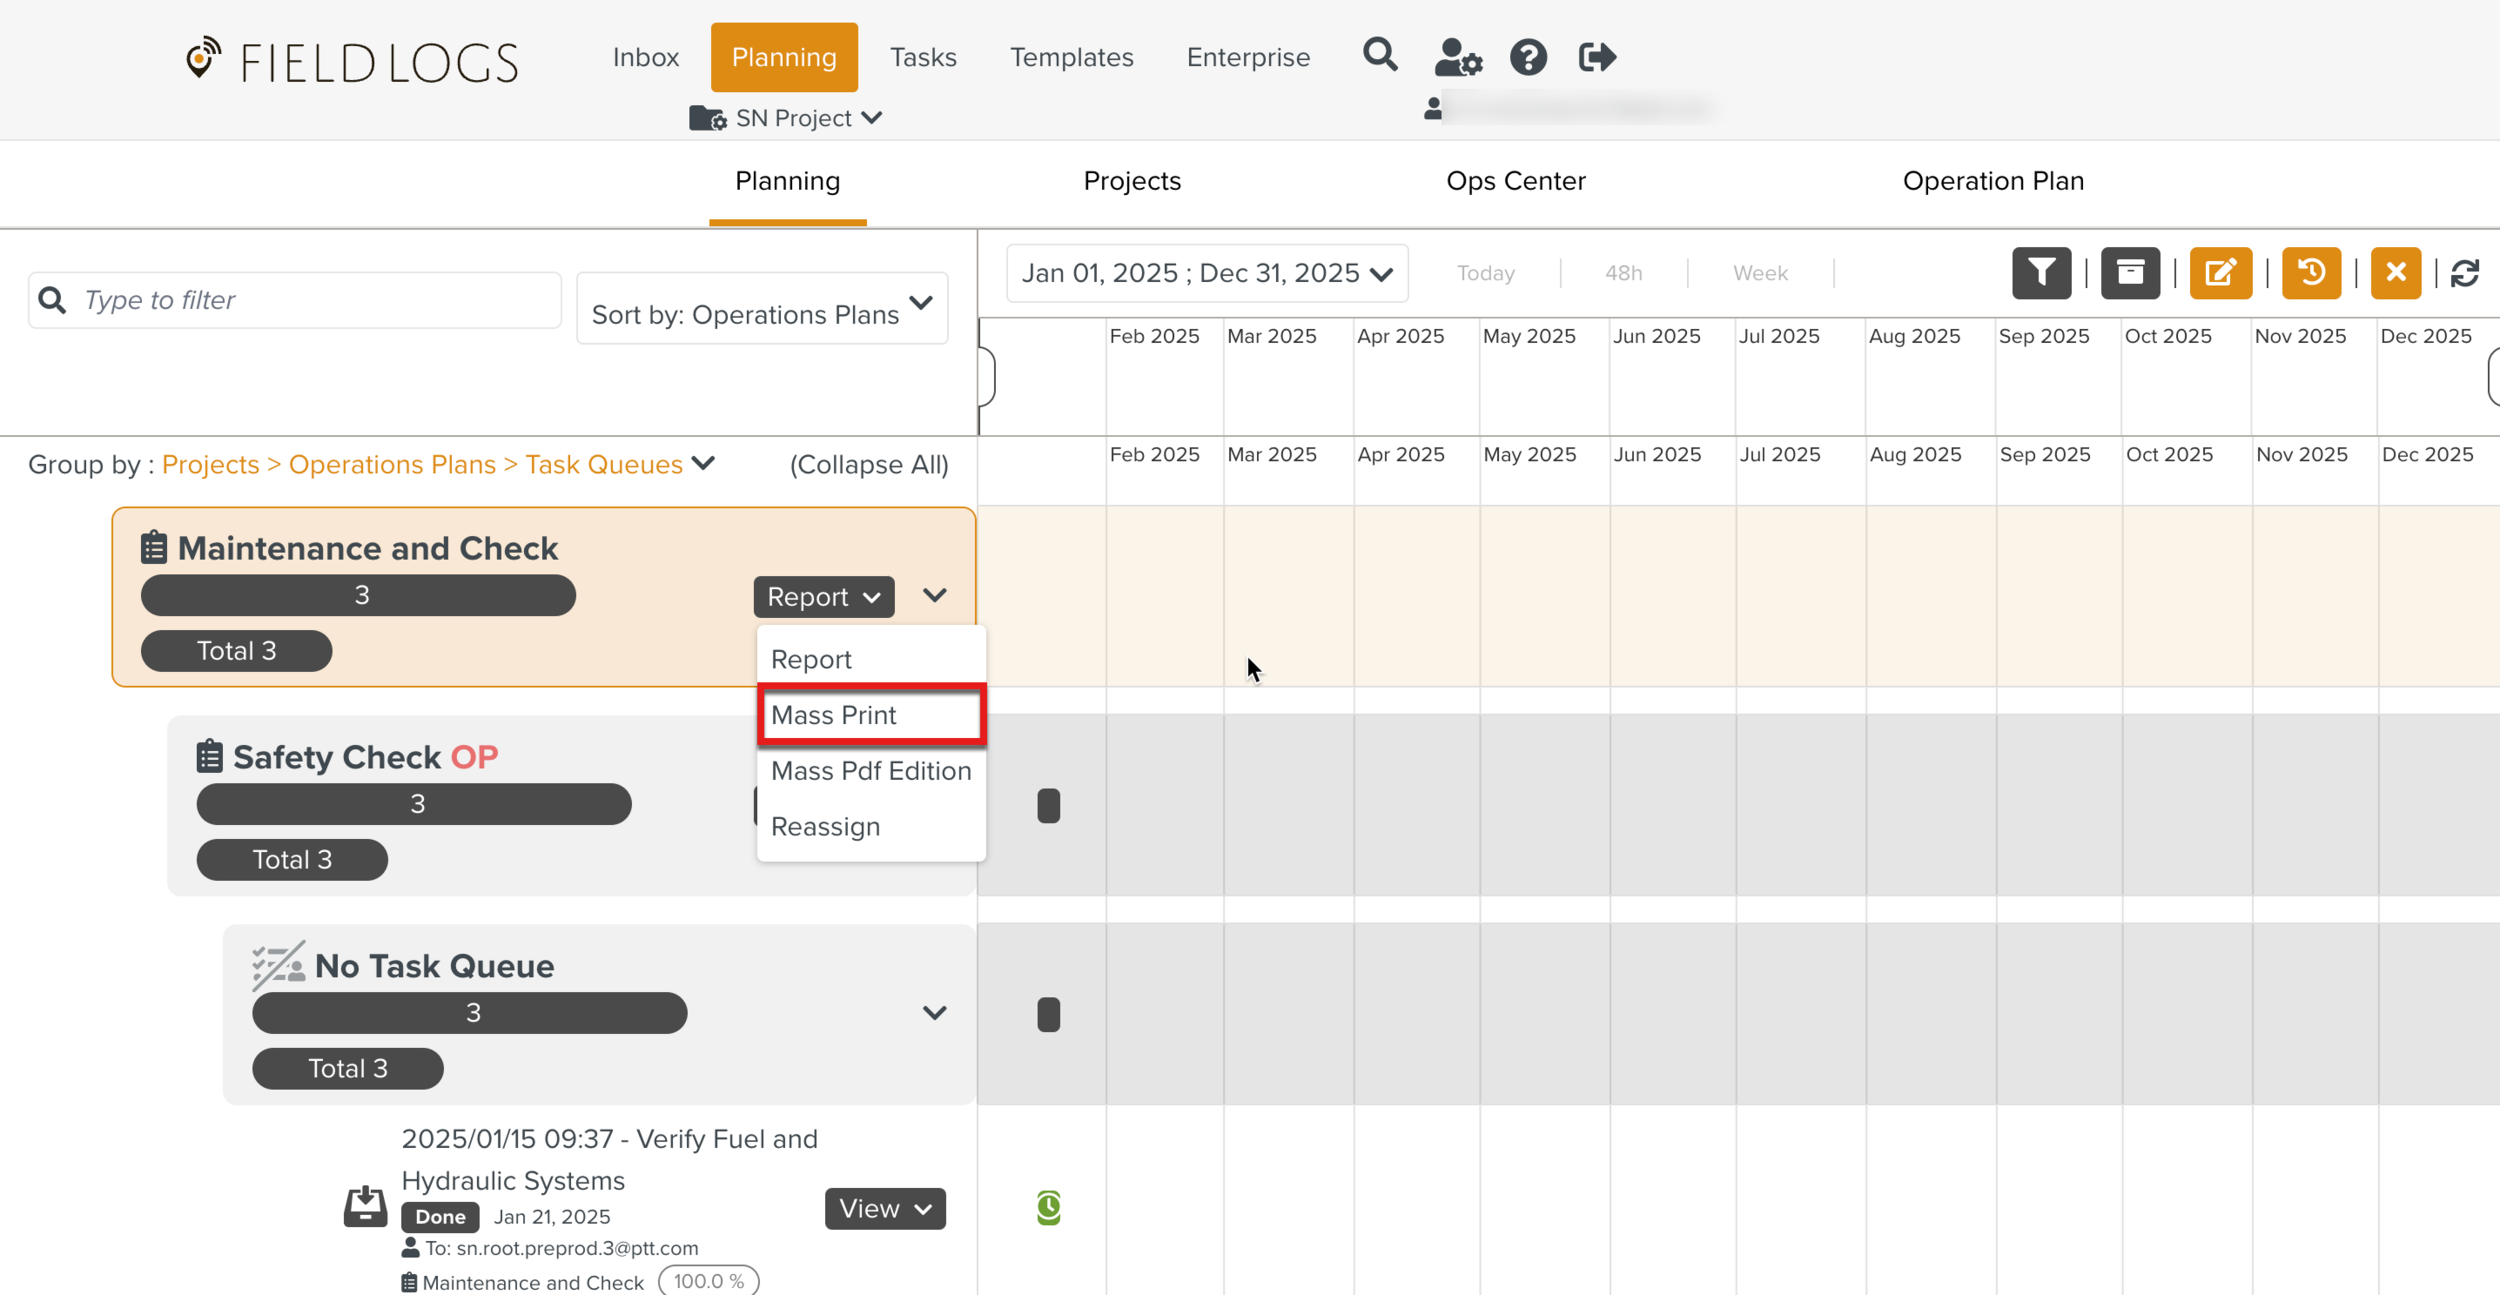Collapse the No Task Queue group chevron

coord(934,1013)
